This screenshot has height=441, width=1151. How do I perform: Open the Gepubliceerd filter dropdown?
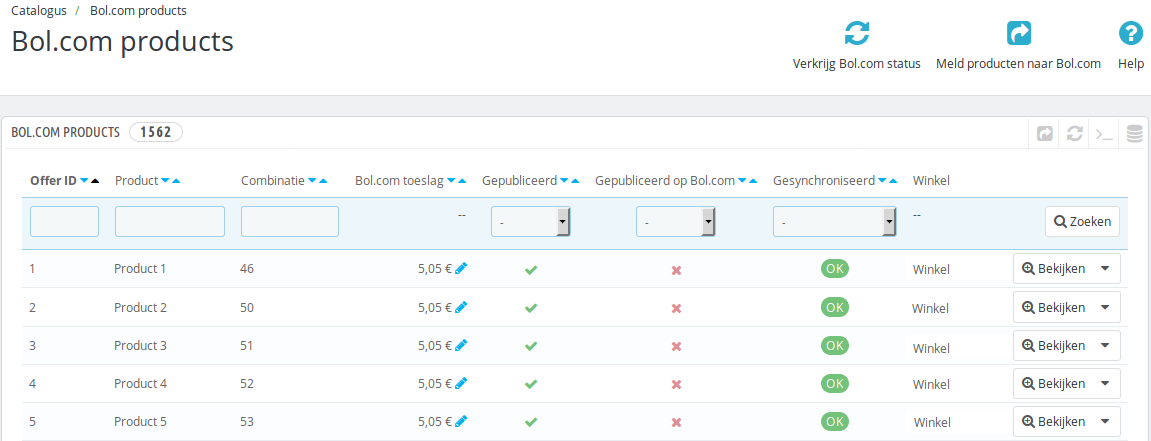(x=531, y=222)
